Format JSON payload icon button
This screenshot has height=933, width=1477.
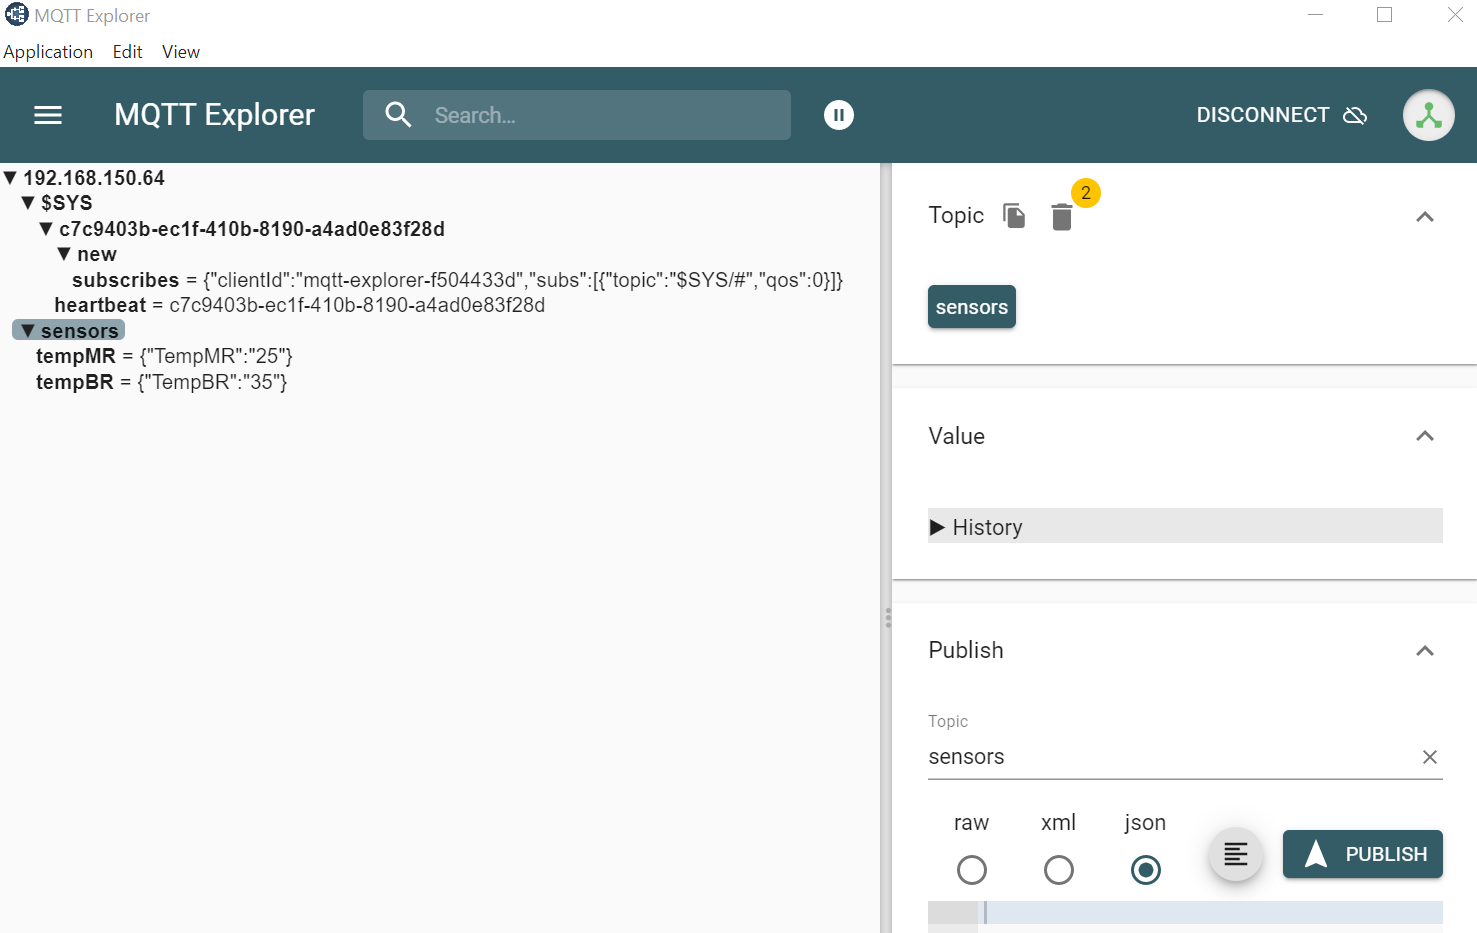(1236, 855)
